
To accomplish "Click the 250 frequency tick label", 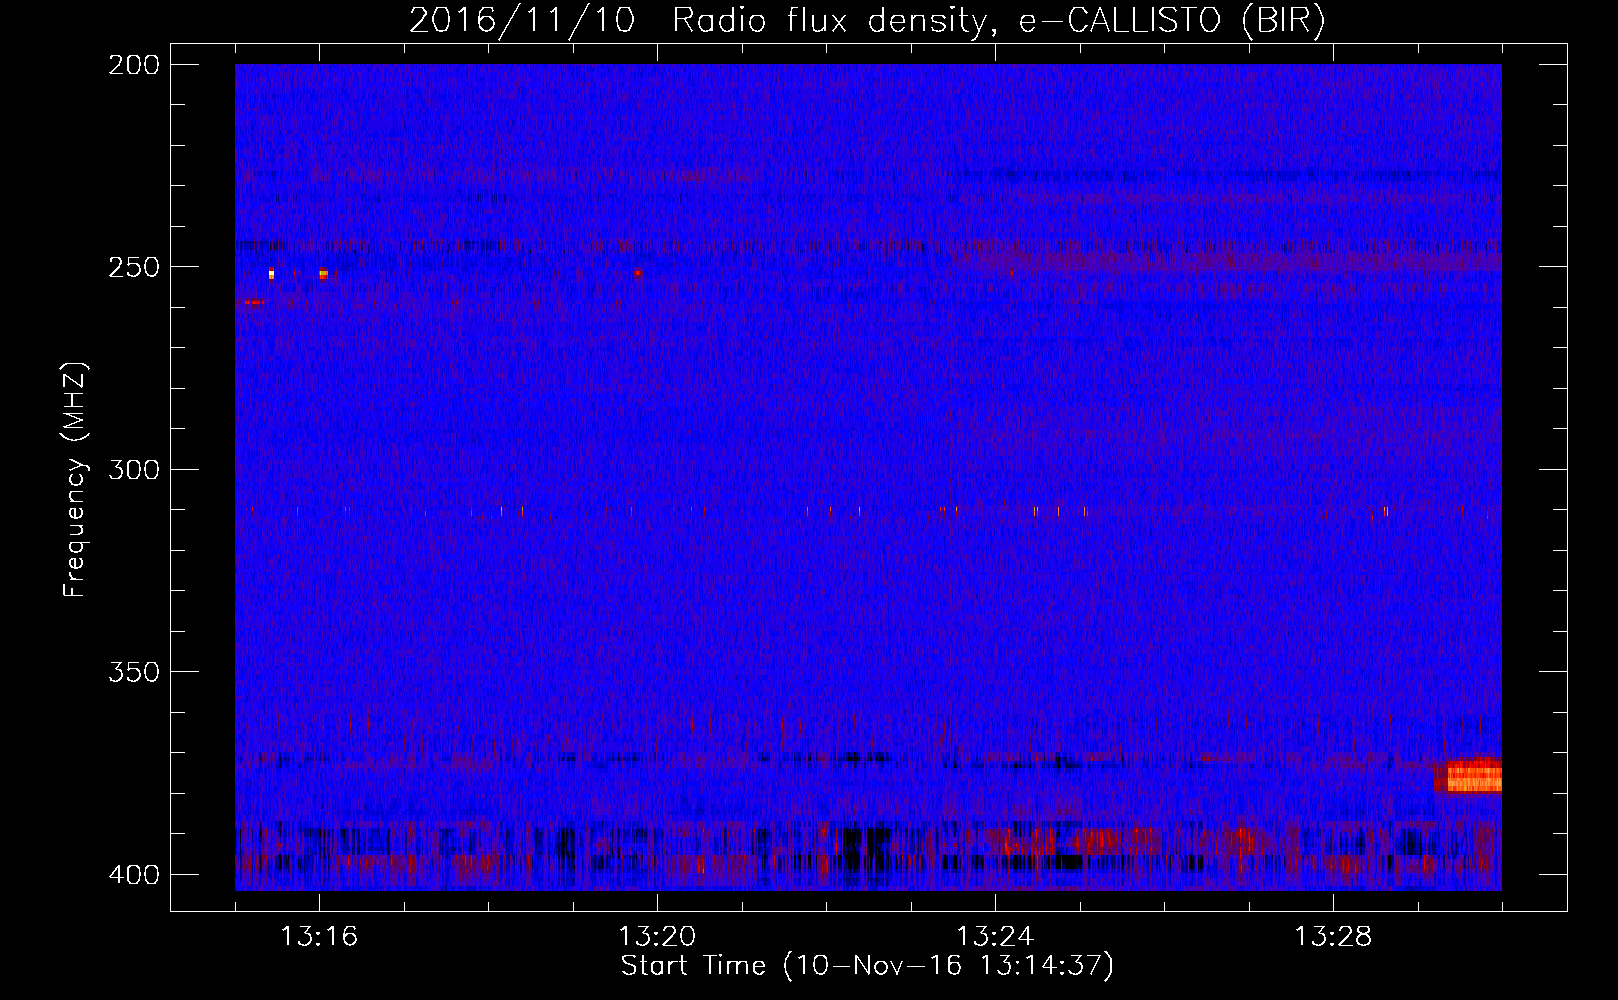I will click(134, 267).
